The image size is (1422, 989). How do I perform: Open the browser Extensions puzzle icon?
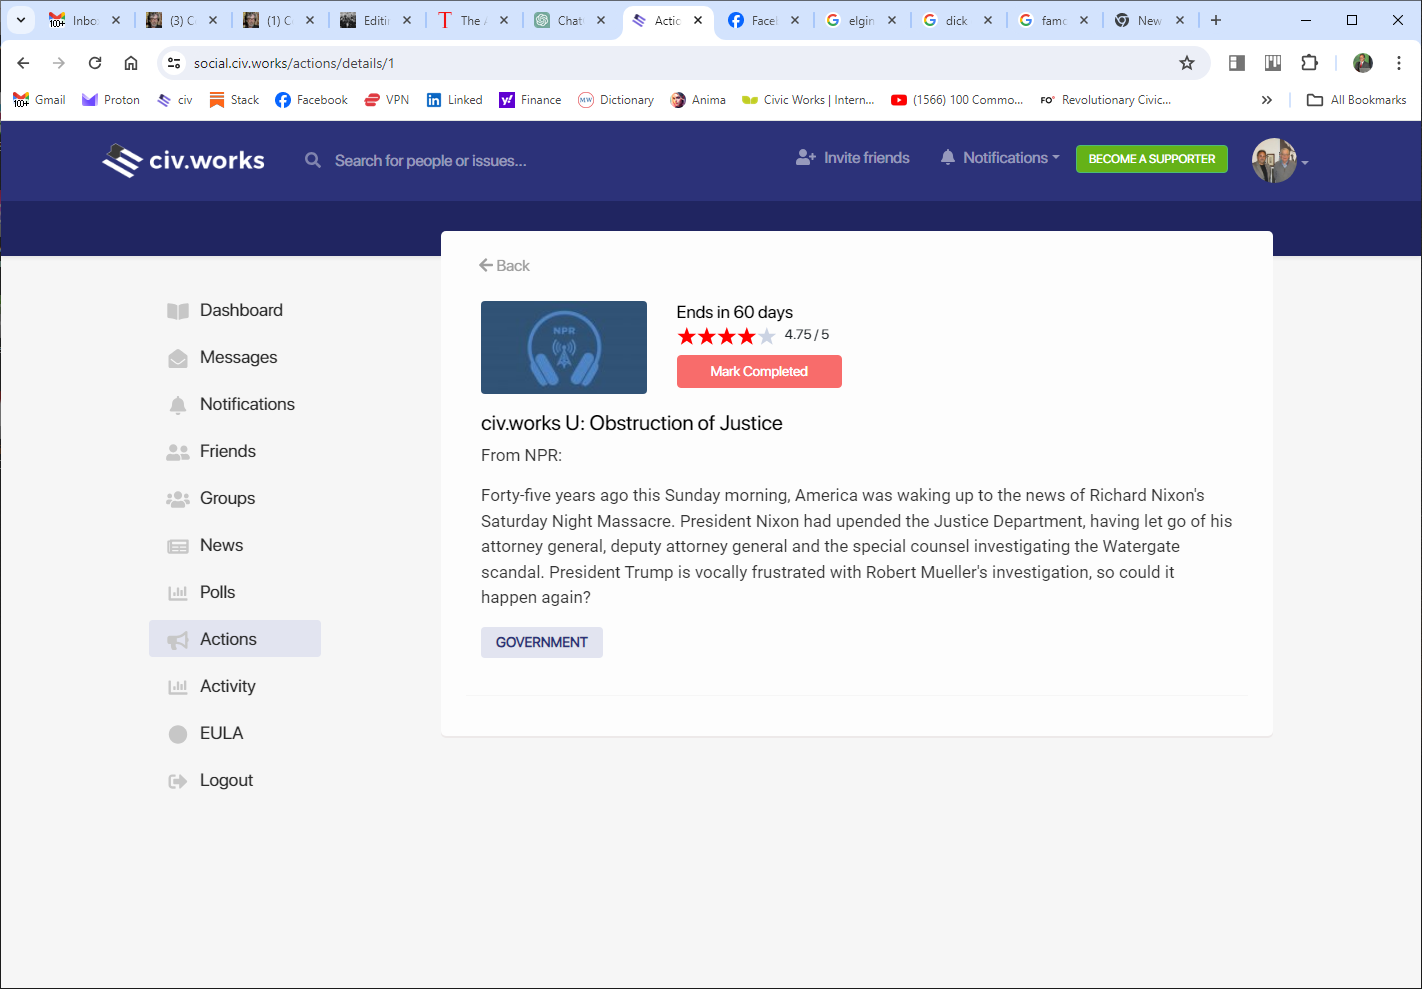tap(1309, 63)
